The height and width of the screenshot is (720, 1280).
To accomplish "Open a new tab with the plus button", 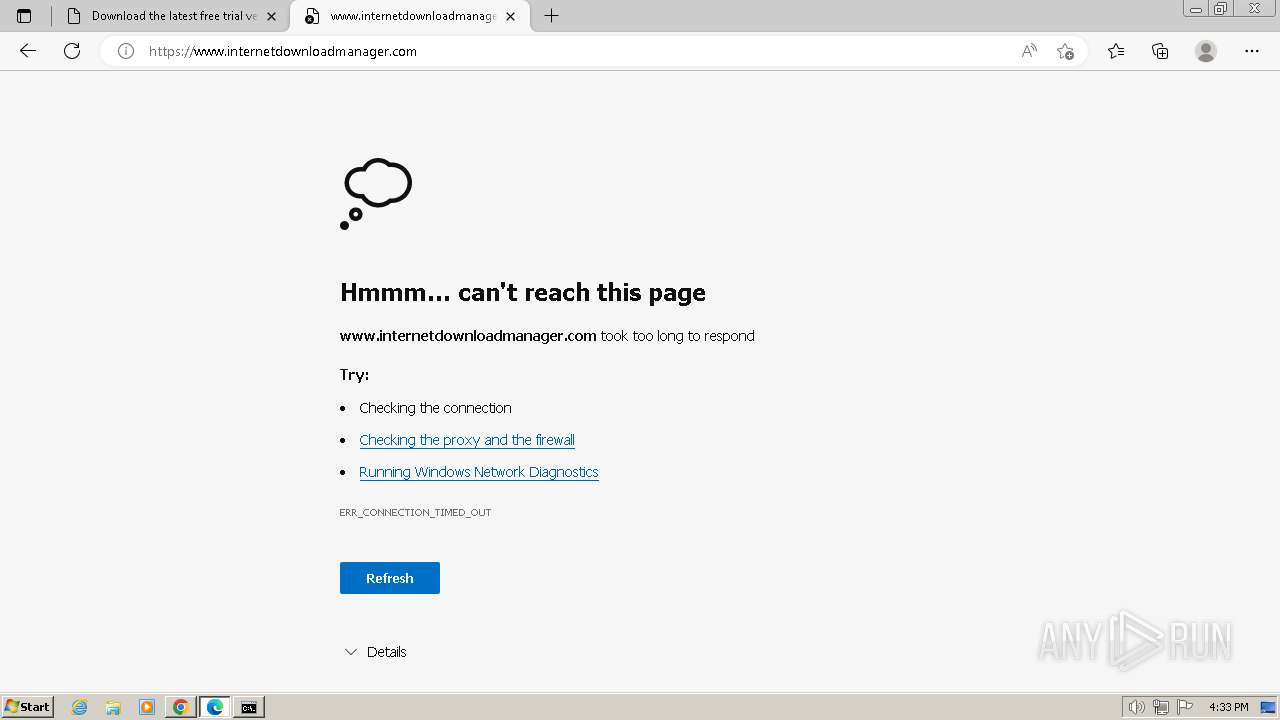I will [x=551, y=16].
